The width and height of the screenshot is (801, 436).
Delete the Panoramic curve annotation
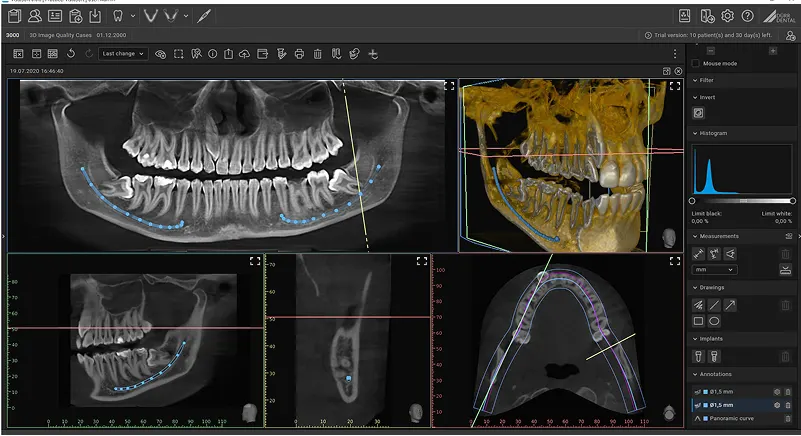(787, 418)
